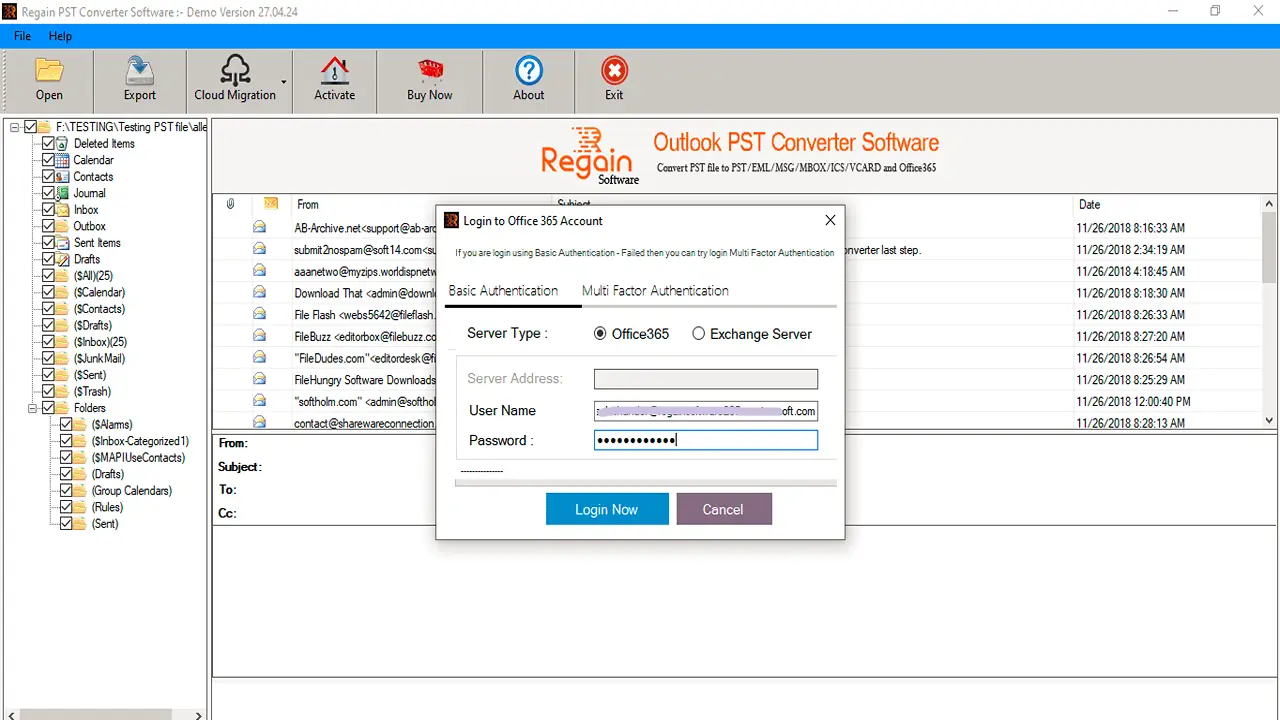1280x720 pixels.
Task: Click the Date column header
Action: [x=1089, y=204]
